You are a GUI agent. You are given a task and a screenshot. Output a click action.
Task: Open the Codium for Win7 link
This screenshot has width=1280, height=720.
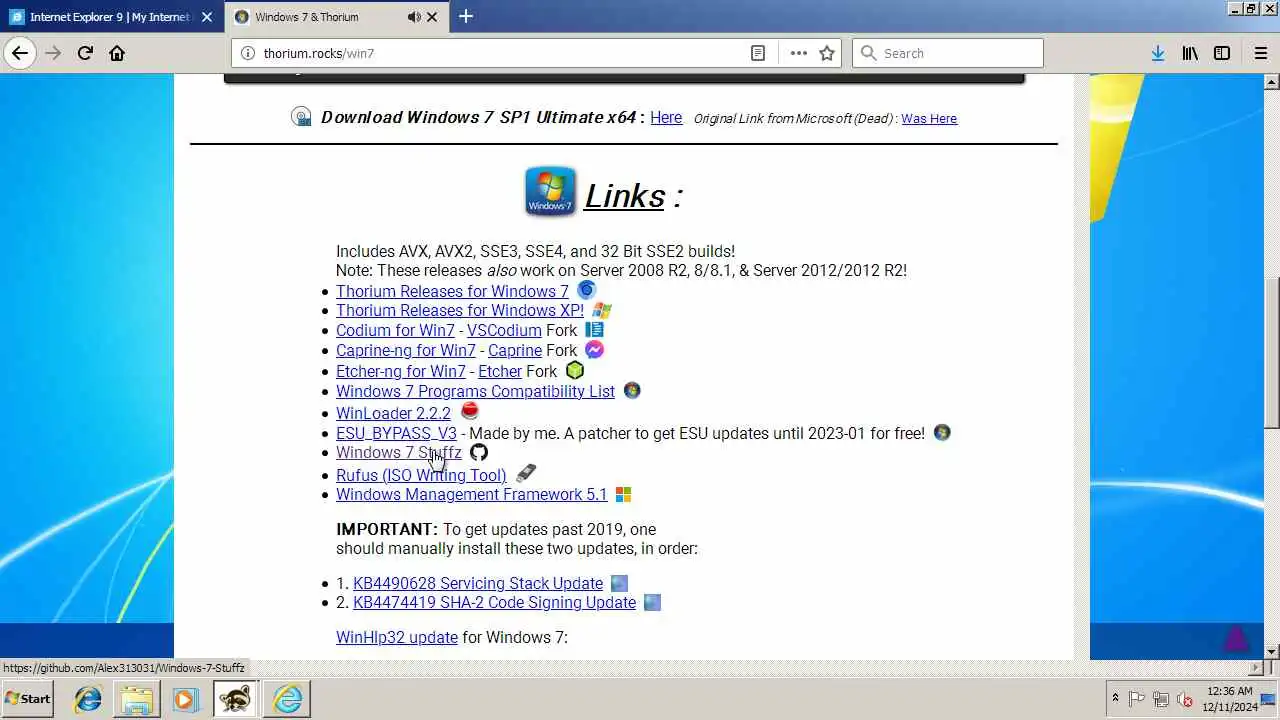(x=395, y=330)
